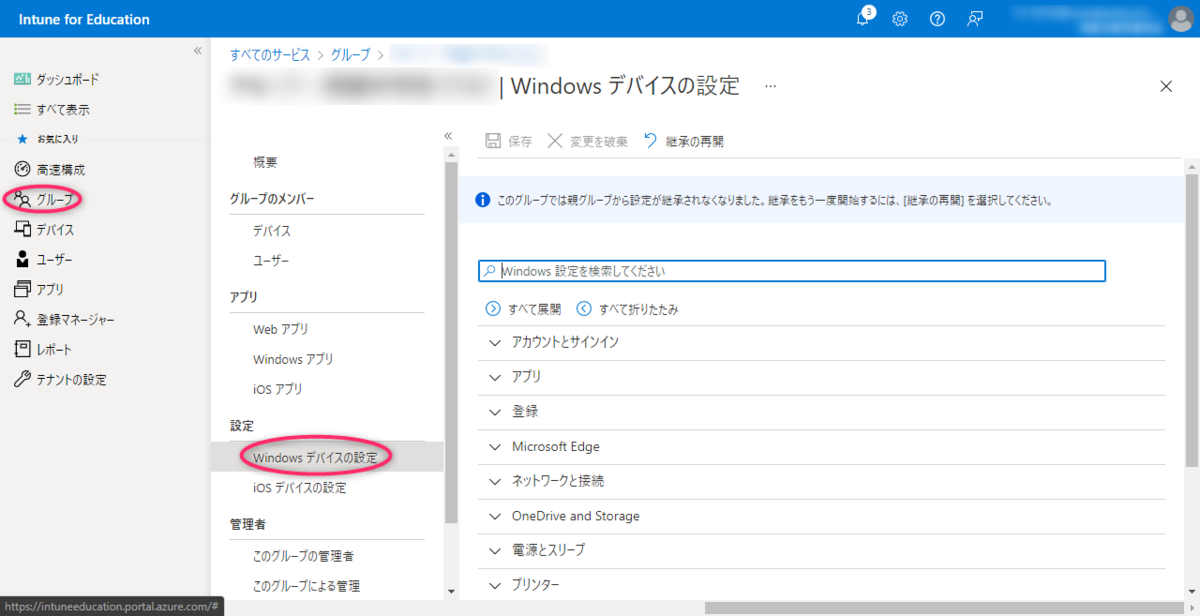Open the help question mark icon
The image size is (1200, 616).
coord(937,19)
